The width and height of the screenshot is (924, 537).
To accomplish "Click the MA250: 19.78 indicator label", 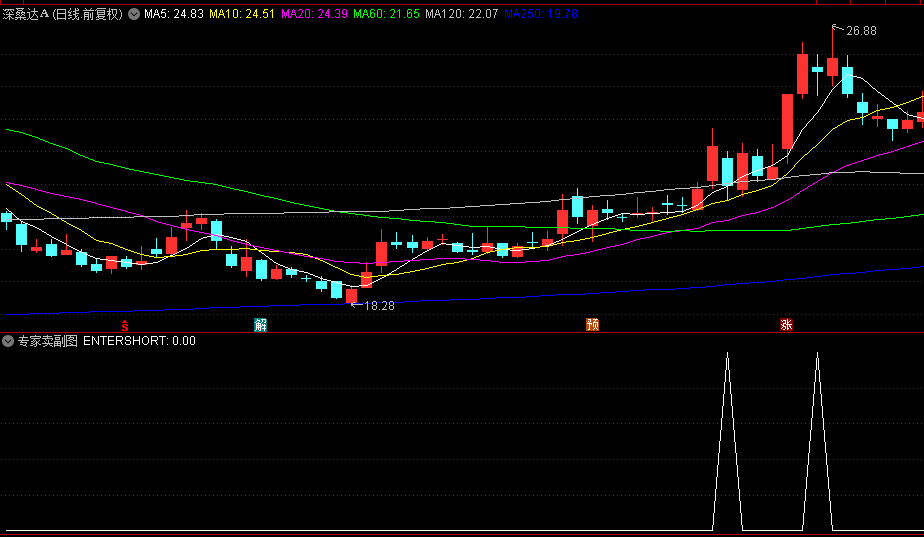I will [x=541, y=14].
